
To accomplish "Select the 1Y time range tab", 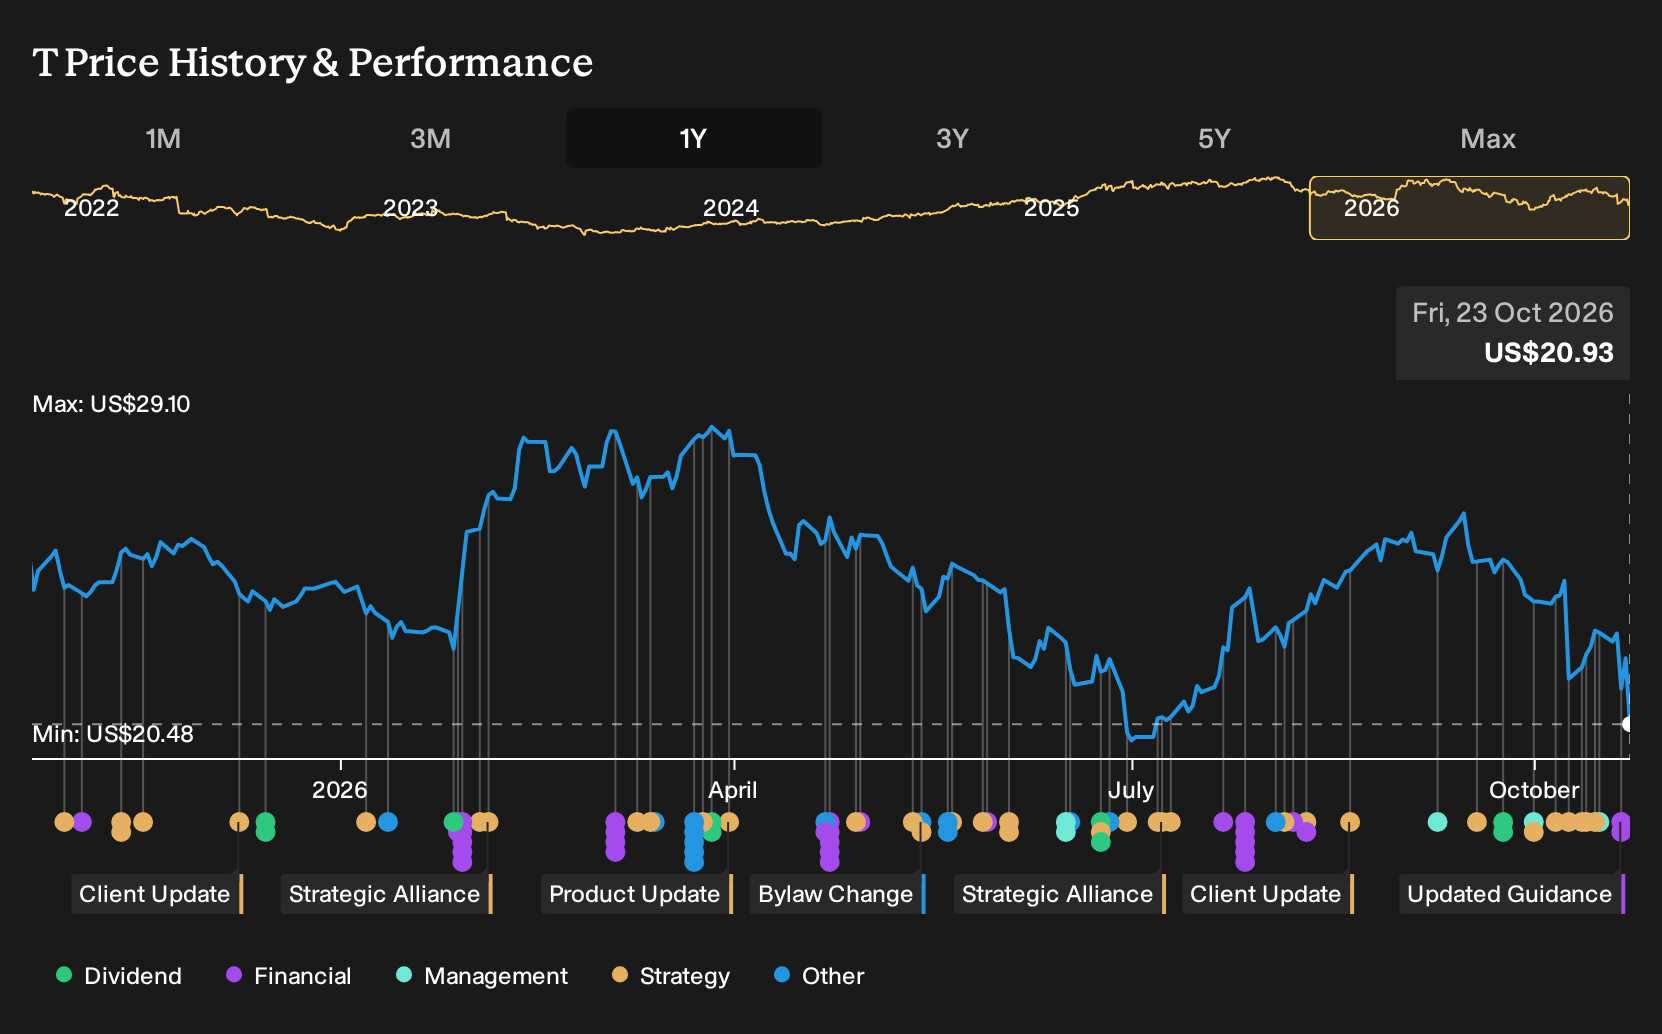I will [x=693, y=138].
